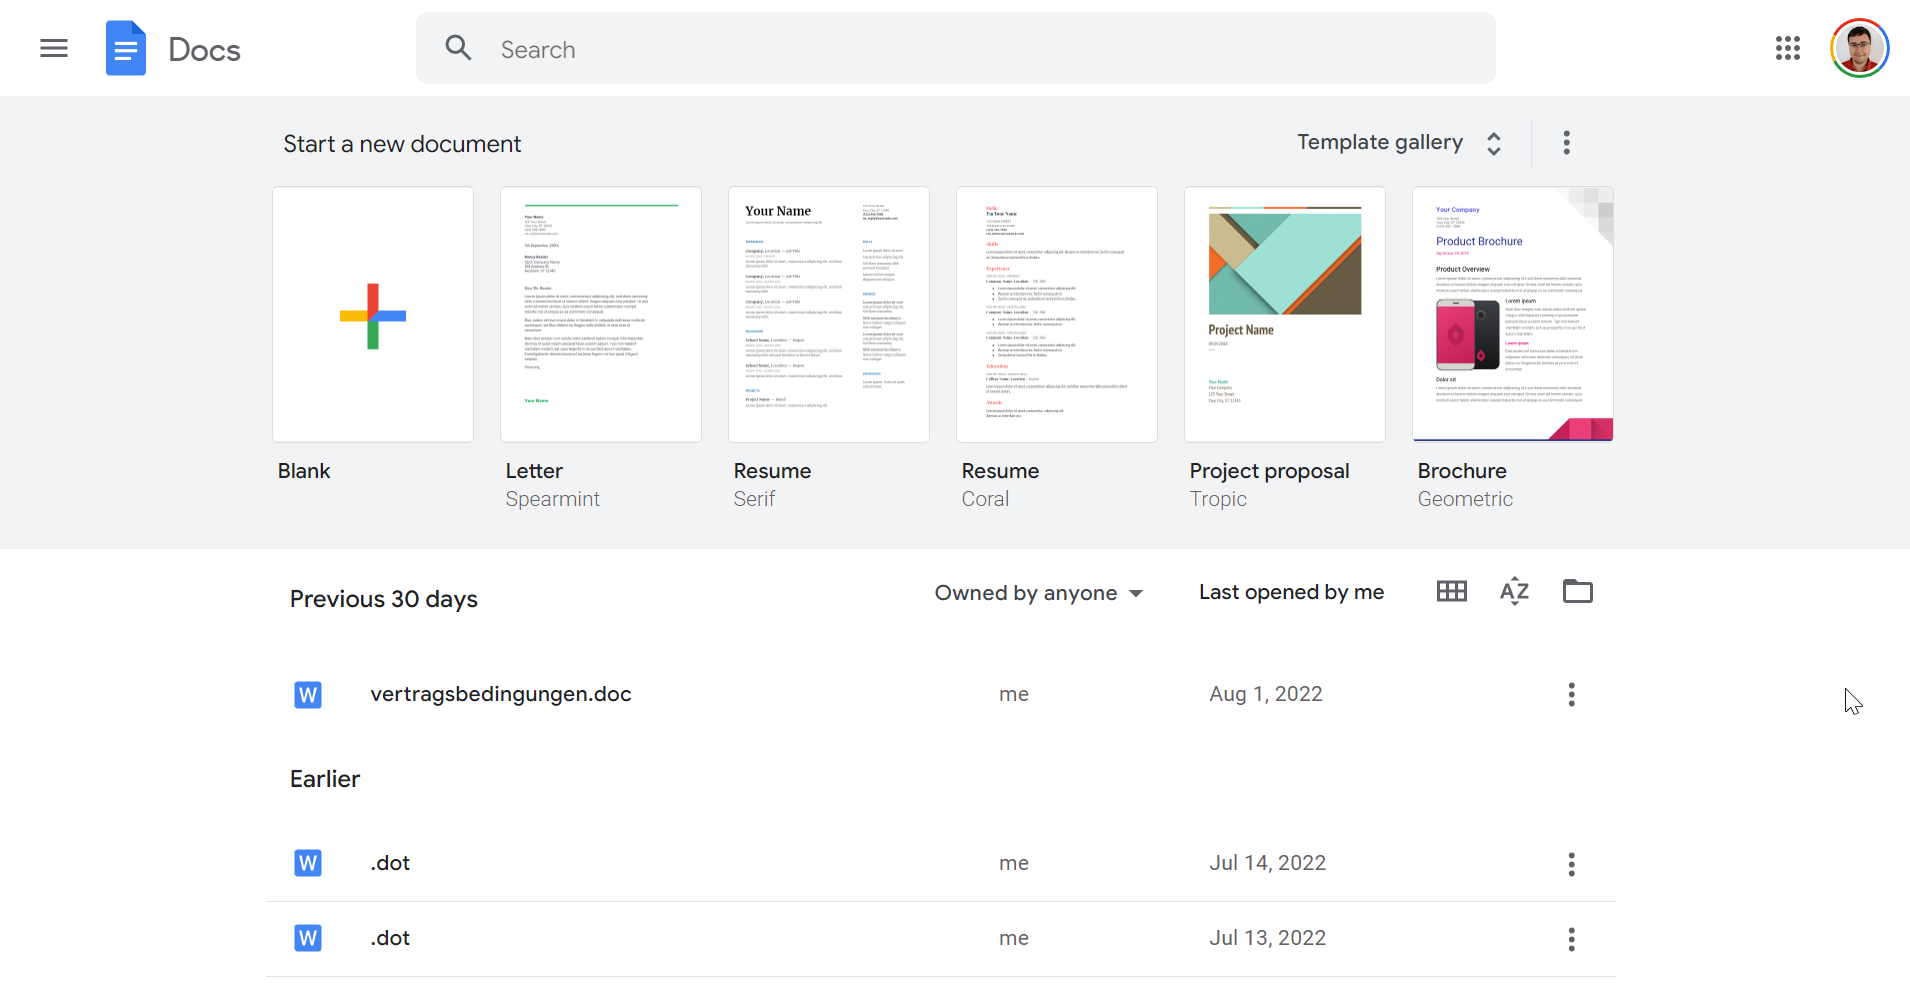Create a new Blank document
The height and width of the screenshot is (985, 1910).
click(373, 315)
